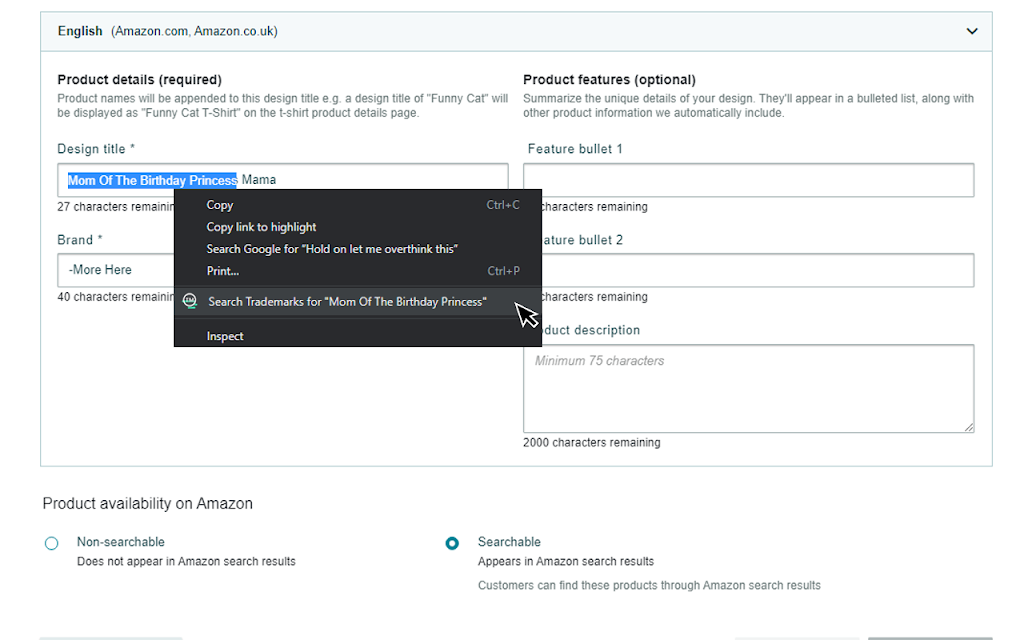Click Copy link to highlight
This screenshot has height=640, width=1024.
[261, 227]
